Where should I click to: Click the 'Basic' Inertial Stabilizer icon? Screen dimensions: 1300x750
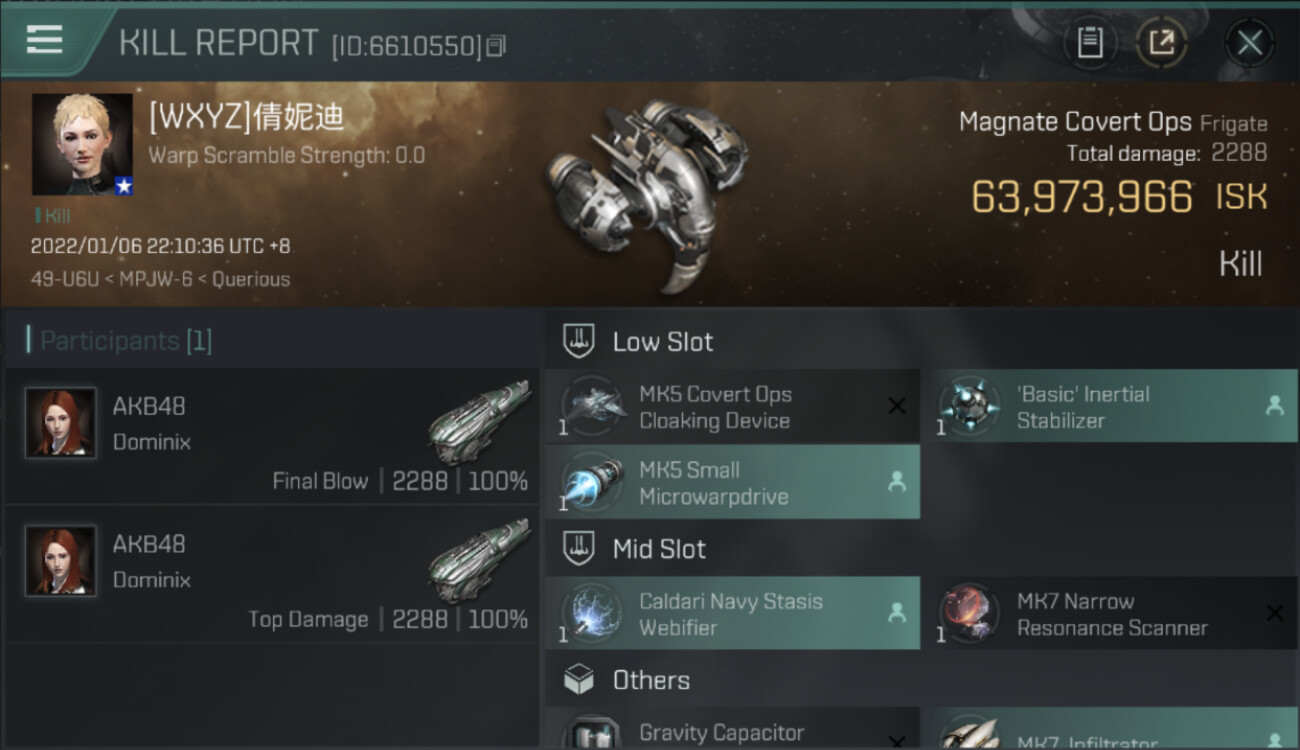(970, 406)
